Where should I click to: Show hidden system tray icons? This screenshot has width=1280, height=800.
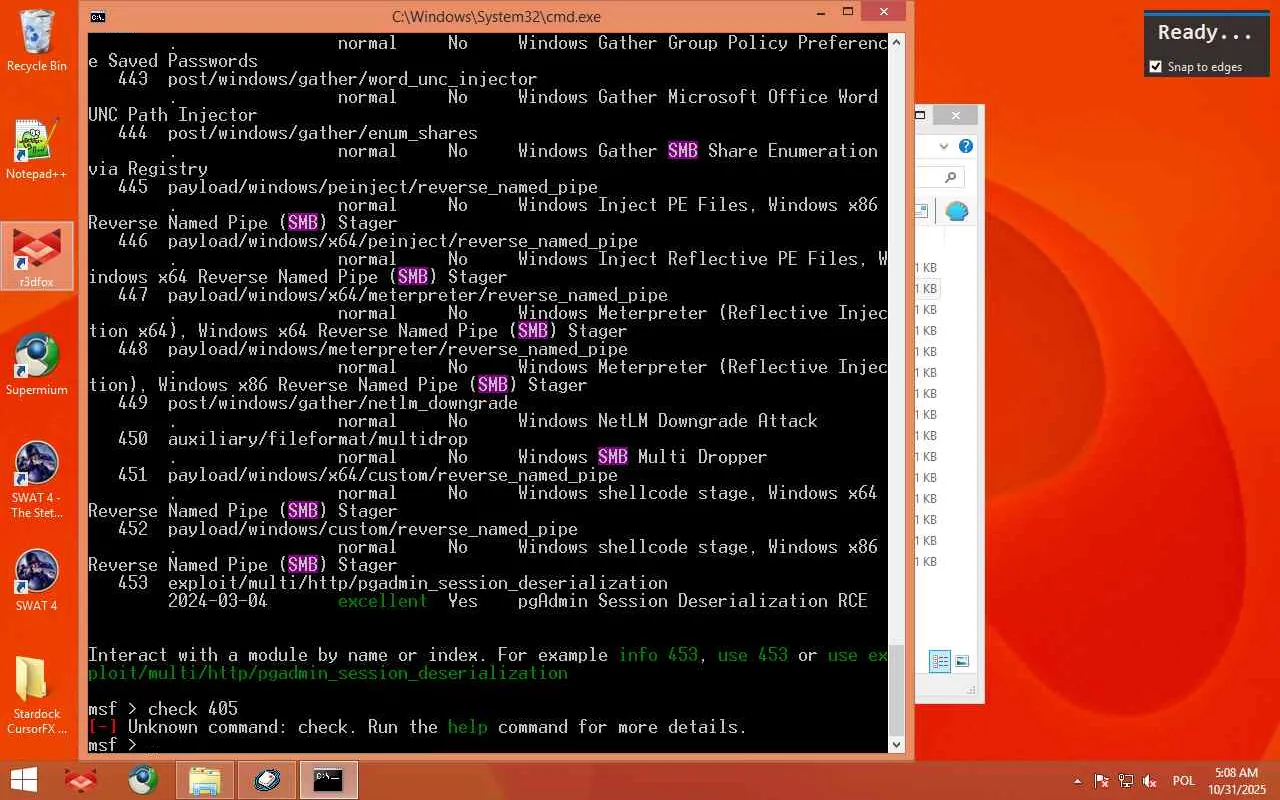coord(1077,781)
